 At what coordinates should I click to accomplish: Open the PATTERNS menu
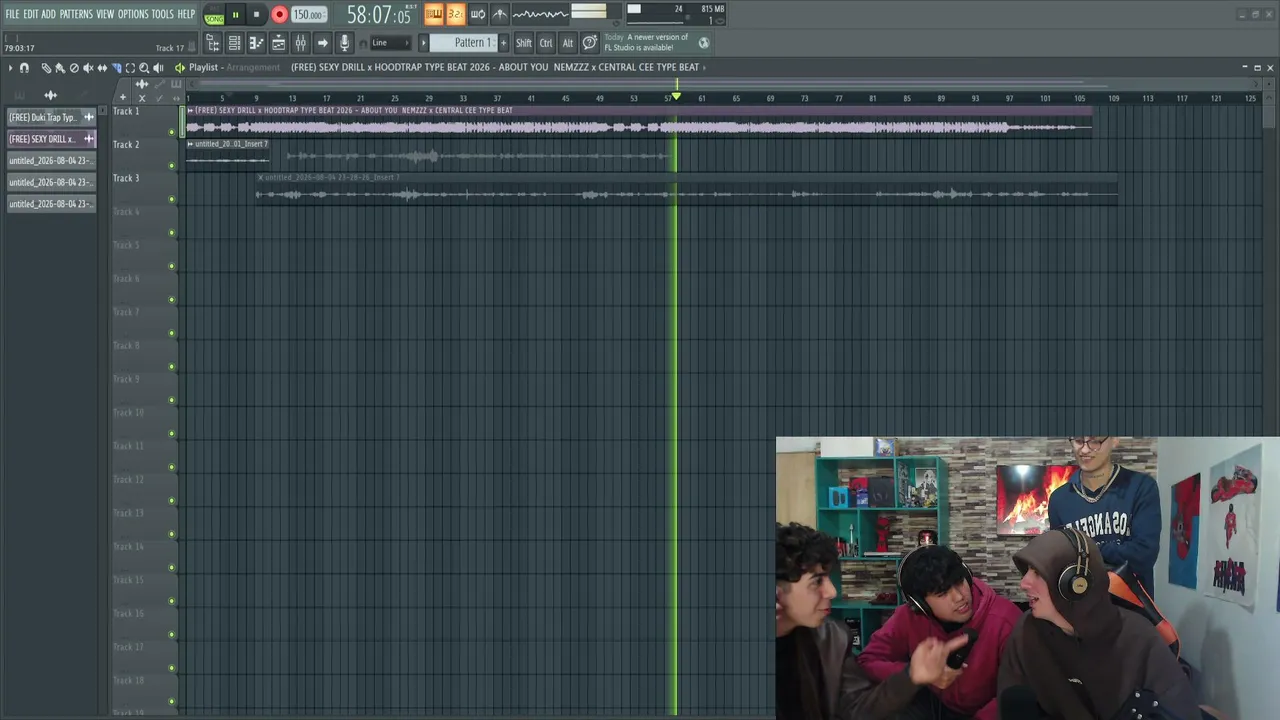click(x=76, y=14)
